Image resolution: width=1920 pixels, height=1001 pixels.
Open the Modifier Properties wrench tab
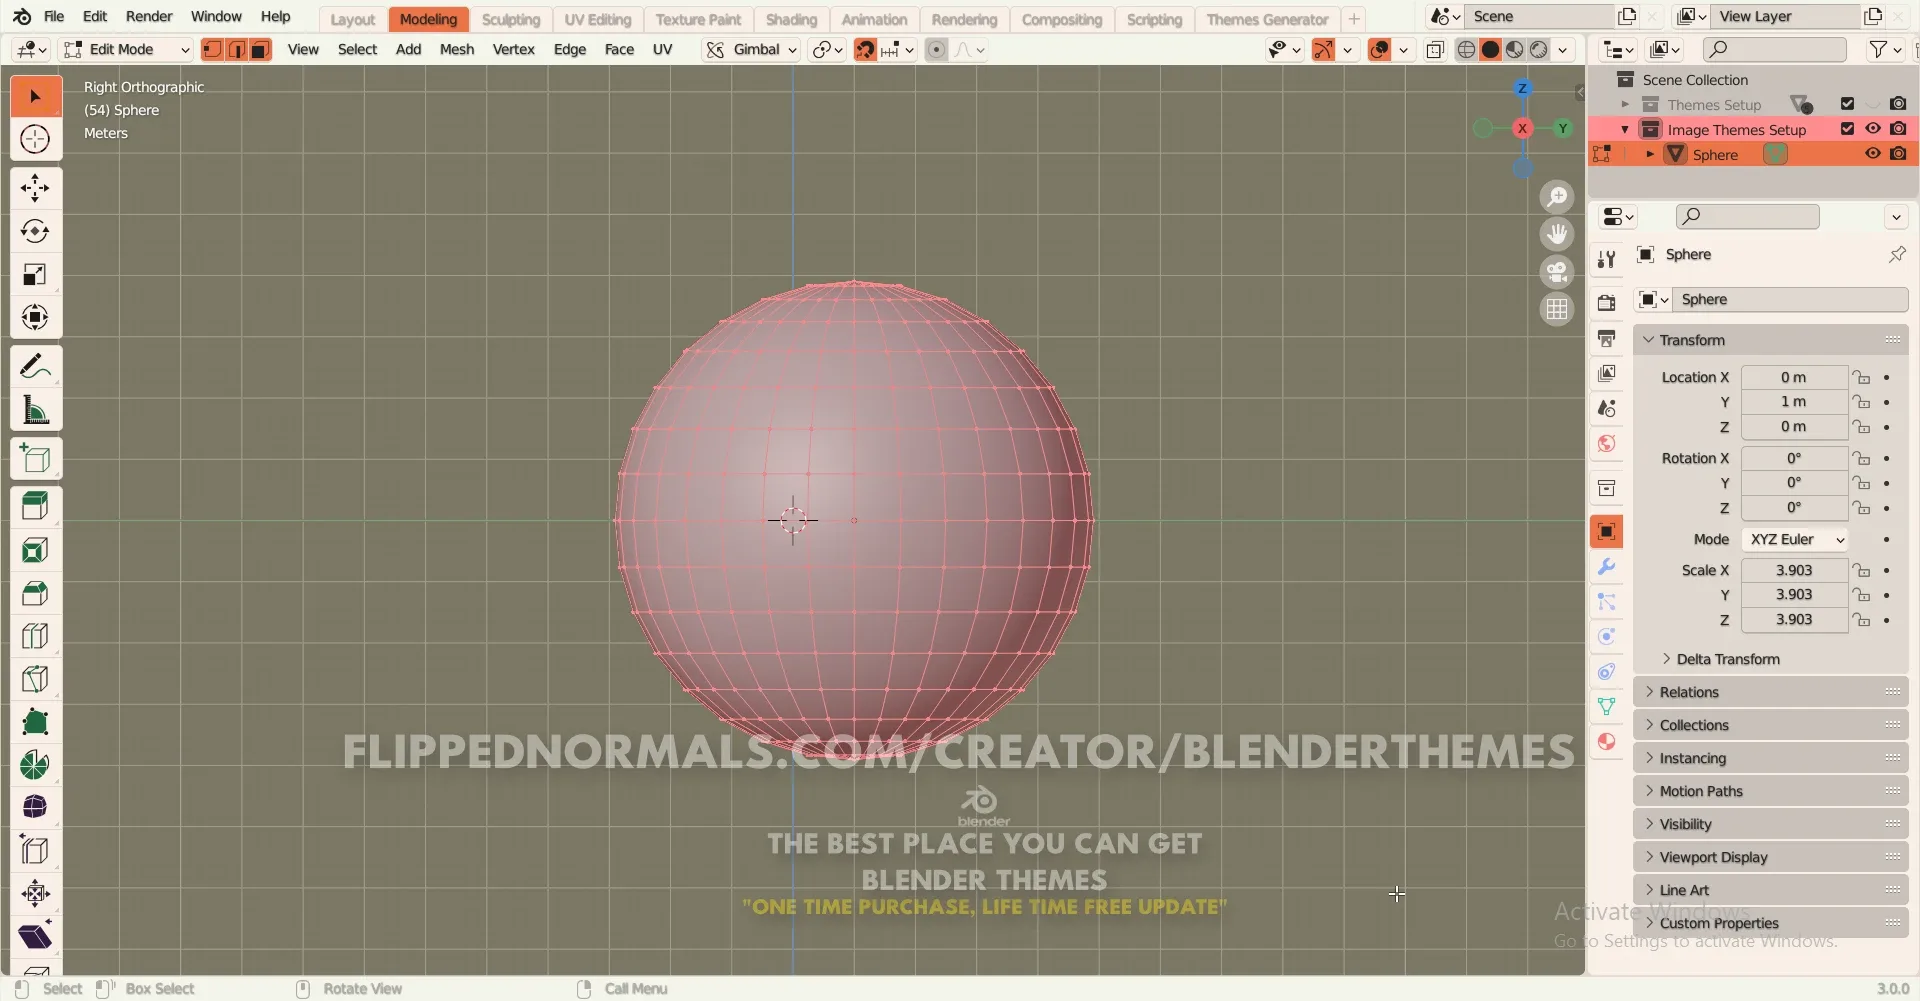(1607, 567)
